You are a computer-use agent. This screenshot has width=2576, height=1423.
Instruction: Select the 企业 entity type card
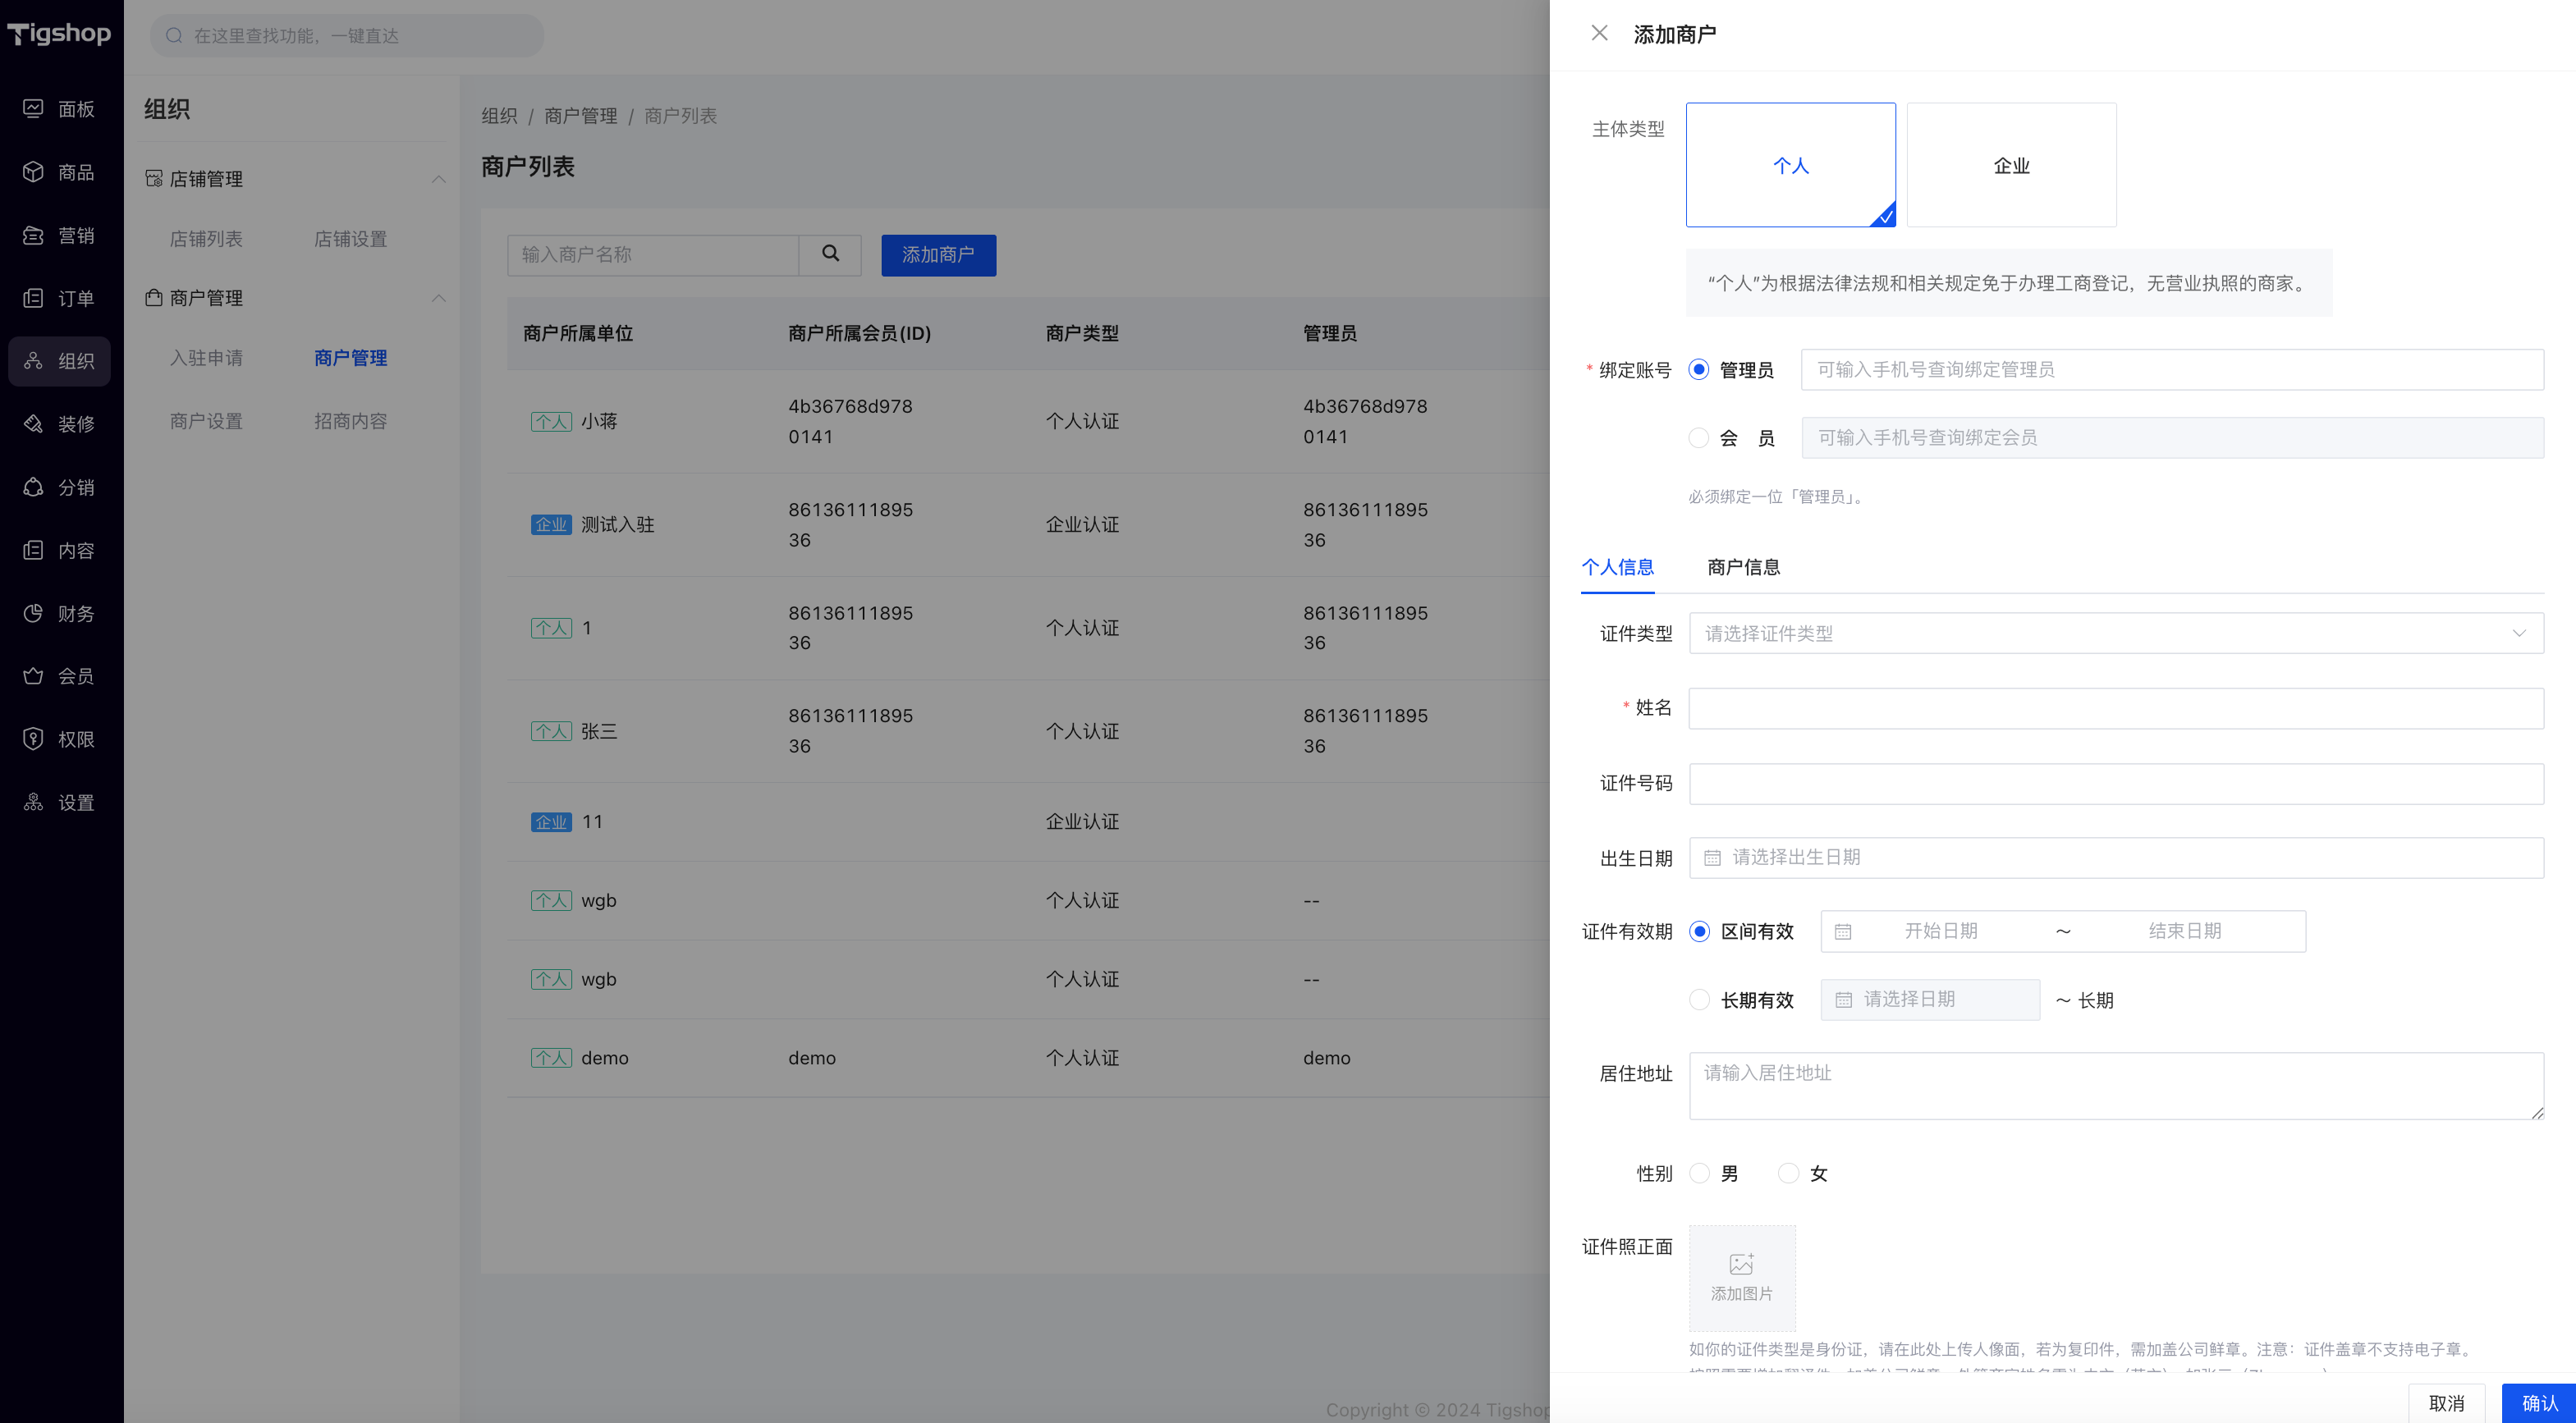pos(2011,165)
